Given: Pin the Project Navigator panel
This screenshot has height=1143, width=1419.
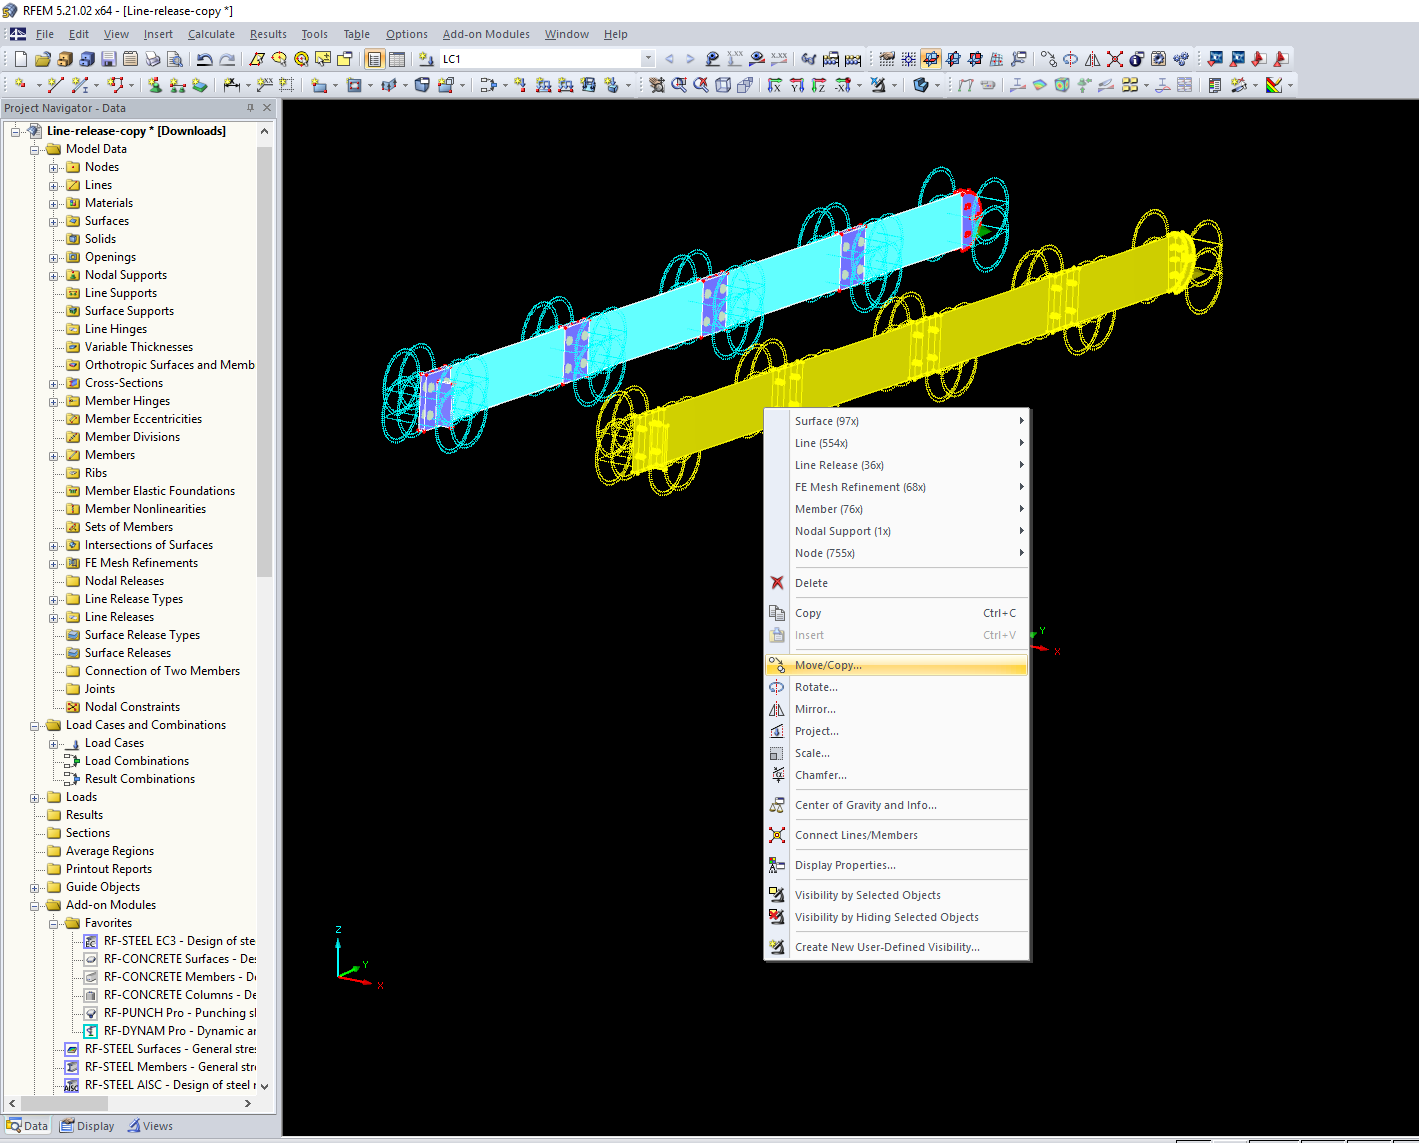Looking at the screenshot, I should 250,108.
